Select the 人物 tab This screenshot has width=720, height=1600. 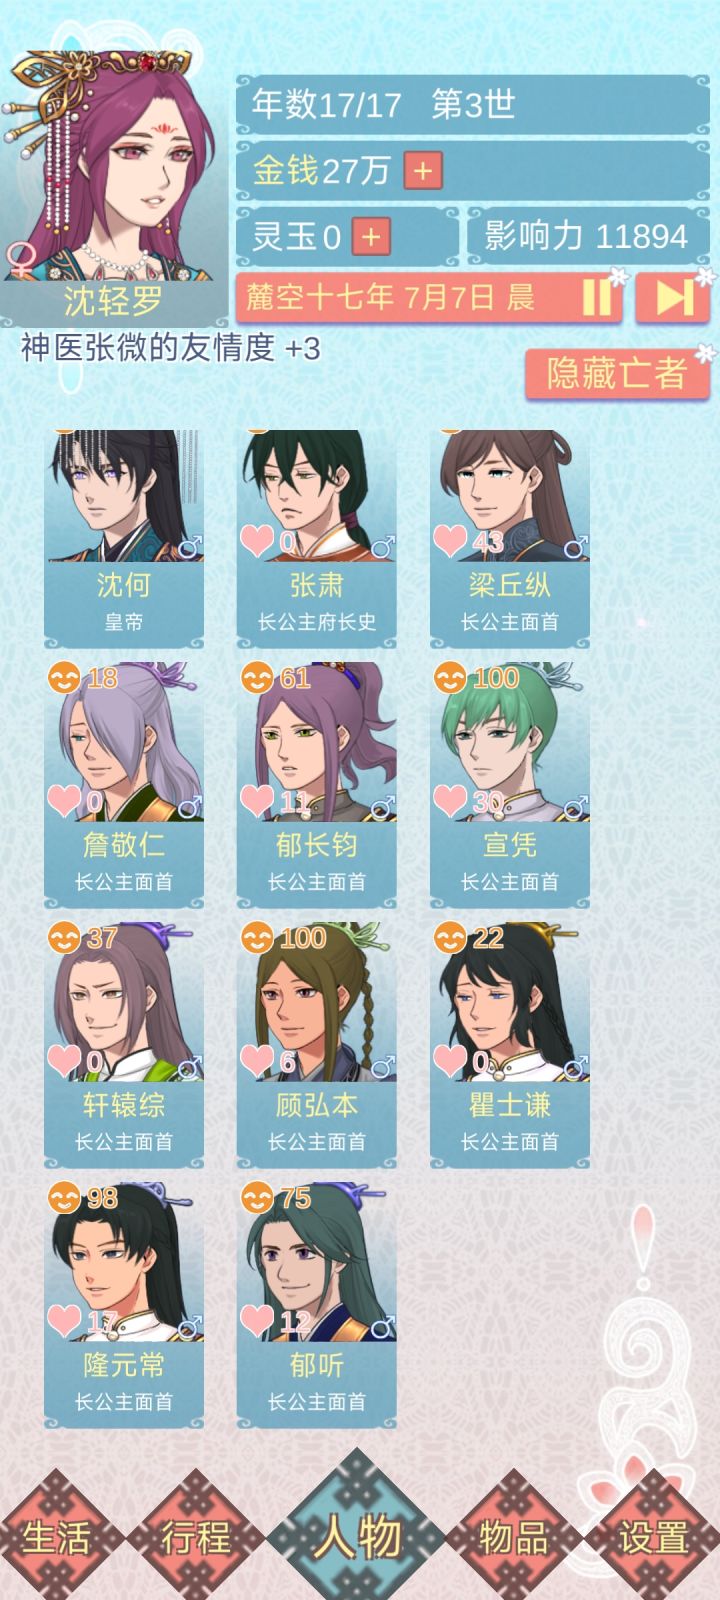pyautogui.click(x=359, y=1534)
